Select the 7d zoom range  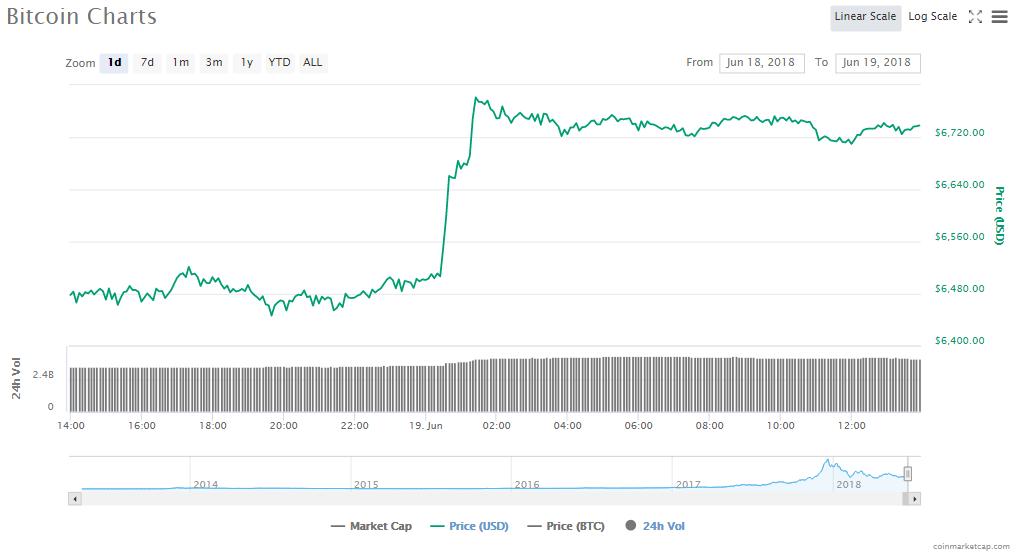coord(147,63)
